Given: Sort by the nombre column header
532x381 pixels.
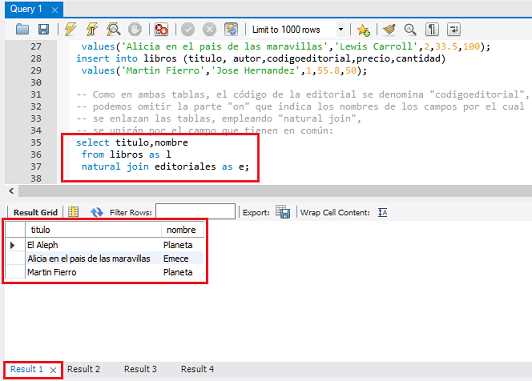Looking at the screenshot, I should [183, 230].
